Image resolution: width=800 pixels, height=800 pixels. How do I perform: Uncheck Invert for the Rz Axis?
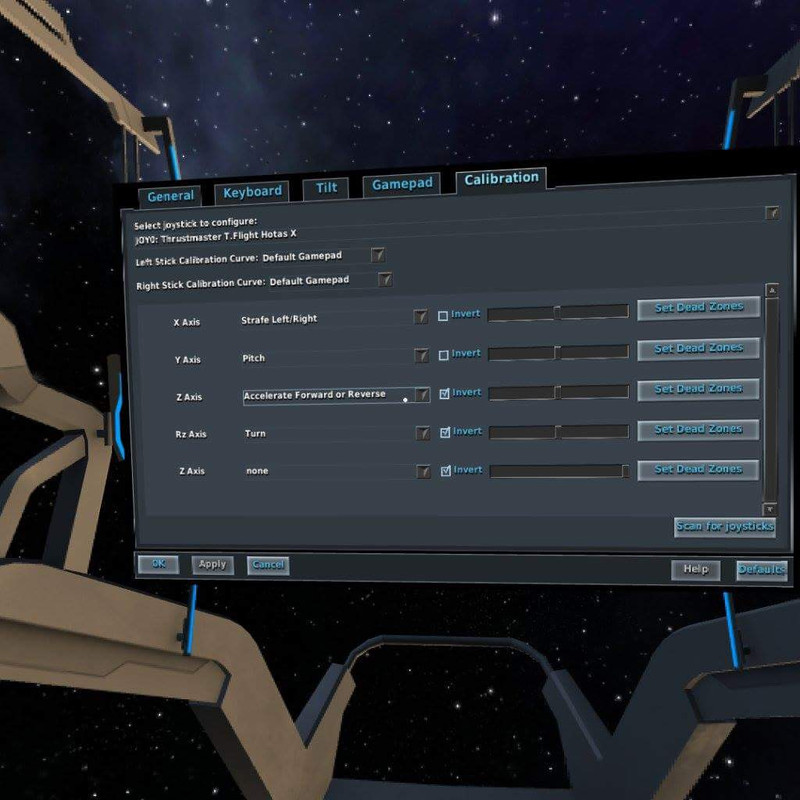pyautogui.click(x=445, y=433)
